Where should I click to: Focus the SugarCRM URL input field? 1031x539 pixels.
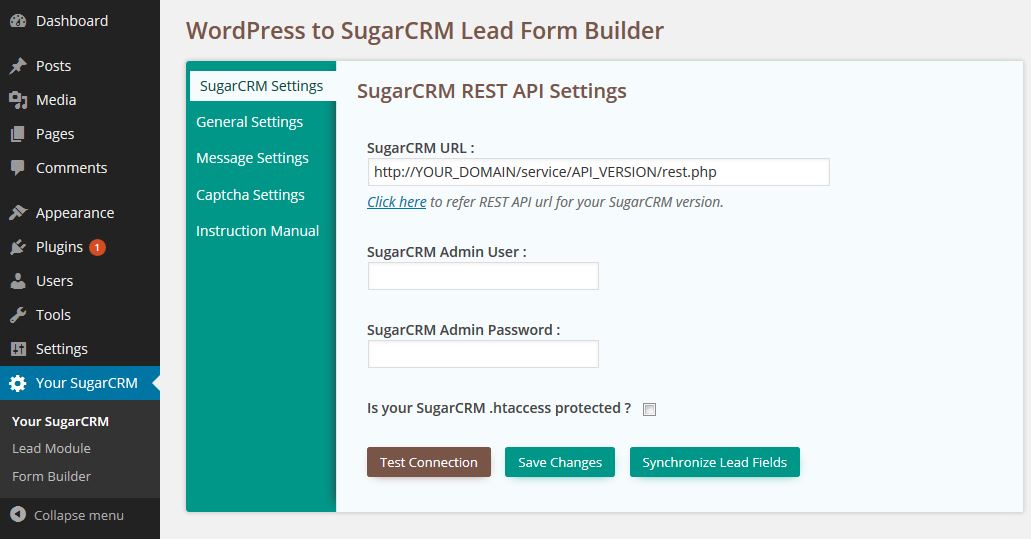coord(598,172)
